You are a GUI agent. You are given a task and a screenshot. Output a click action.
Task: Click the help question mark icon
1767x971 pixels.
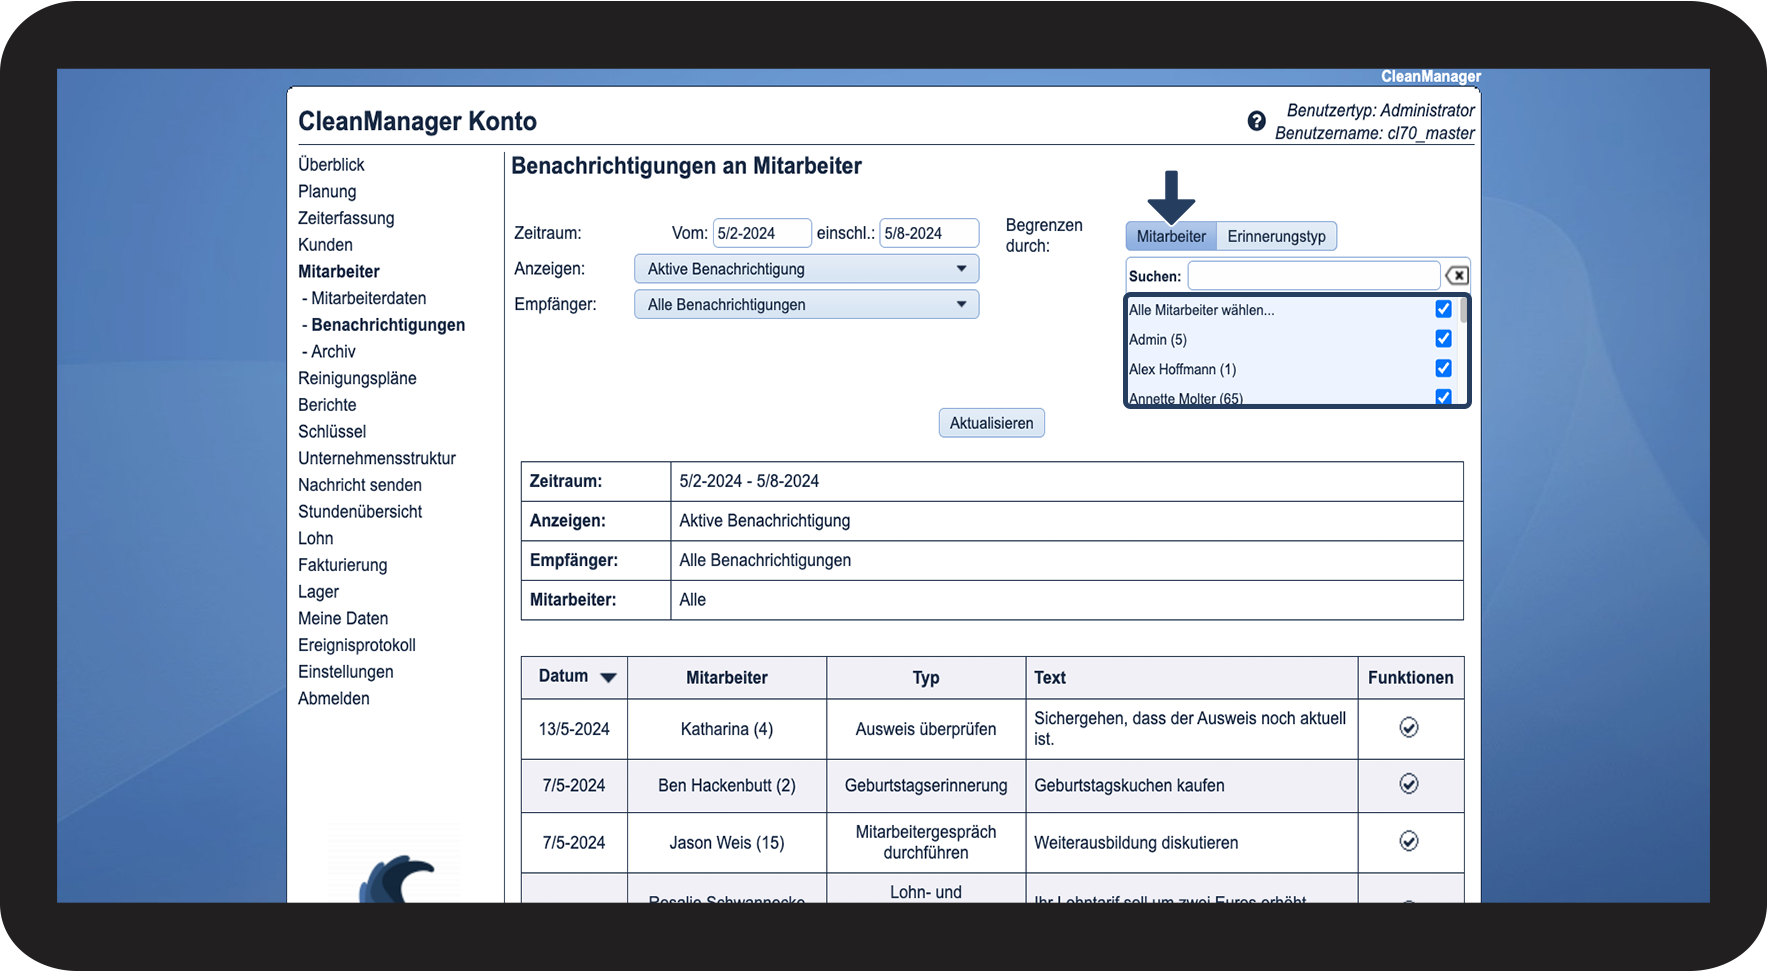(1256, 121)
